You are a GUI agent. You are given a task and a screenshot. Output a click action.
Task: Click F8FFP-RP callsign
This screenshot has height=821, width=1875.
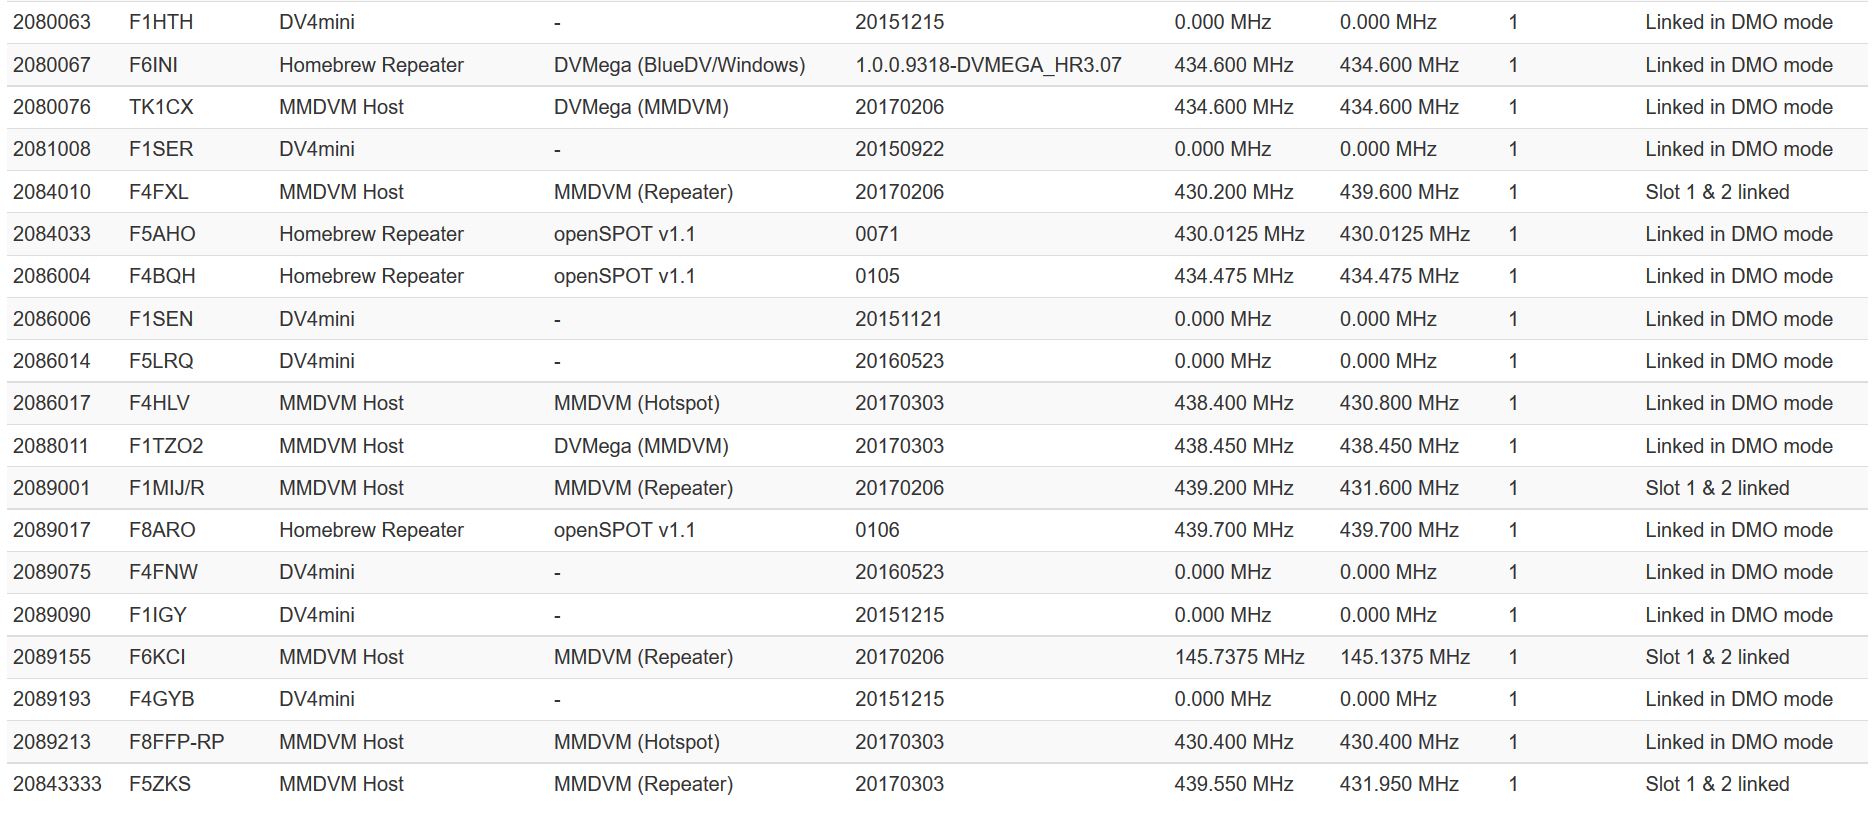176,742
